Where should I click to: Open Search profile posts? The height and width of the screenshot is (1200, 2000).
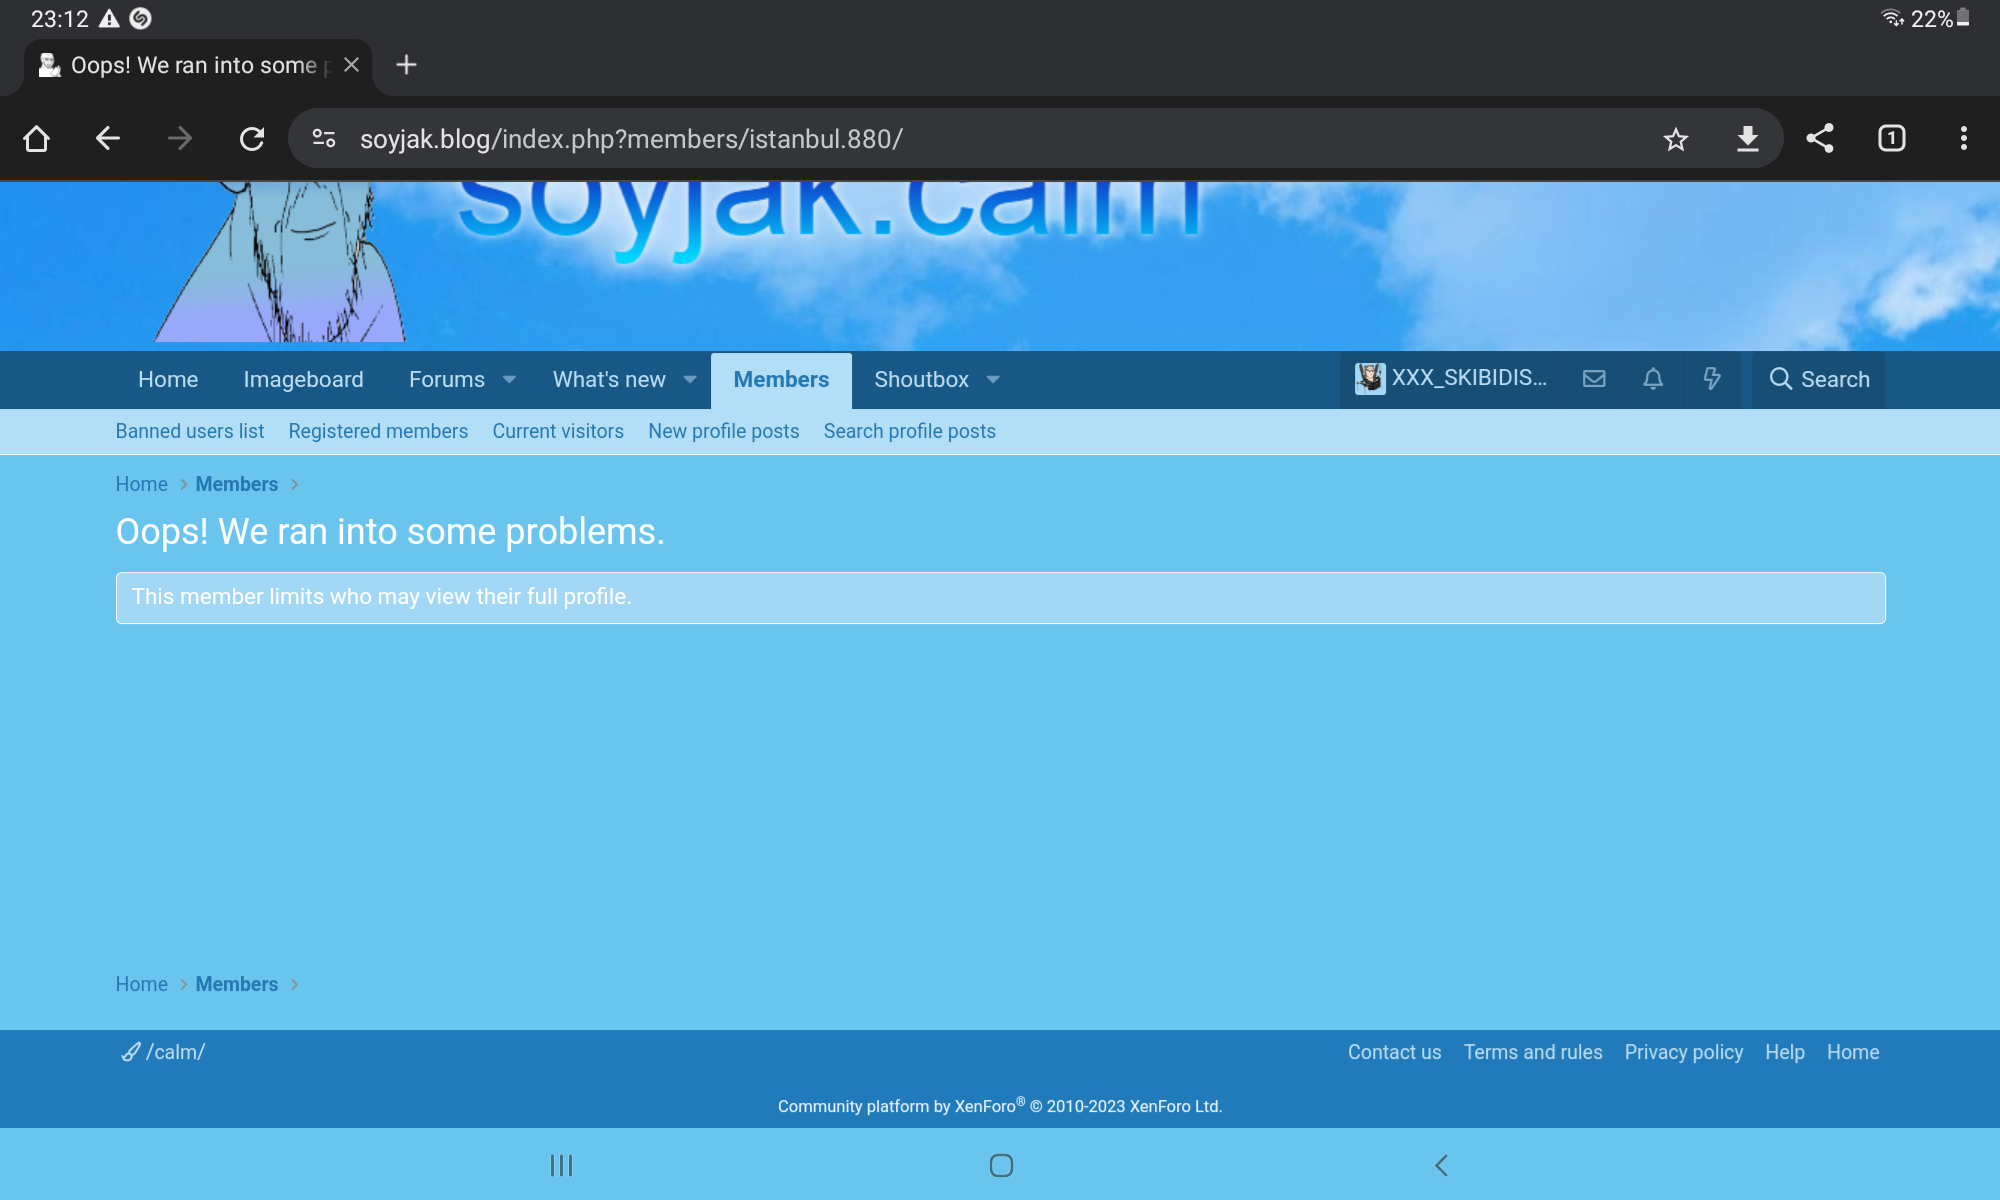910,431
